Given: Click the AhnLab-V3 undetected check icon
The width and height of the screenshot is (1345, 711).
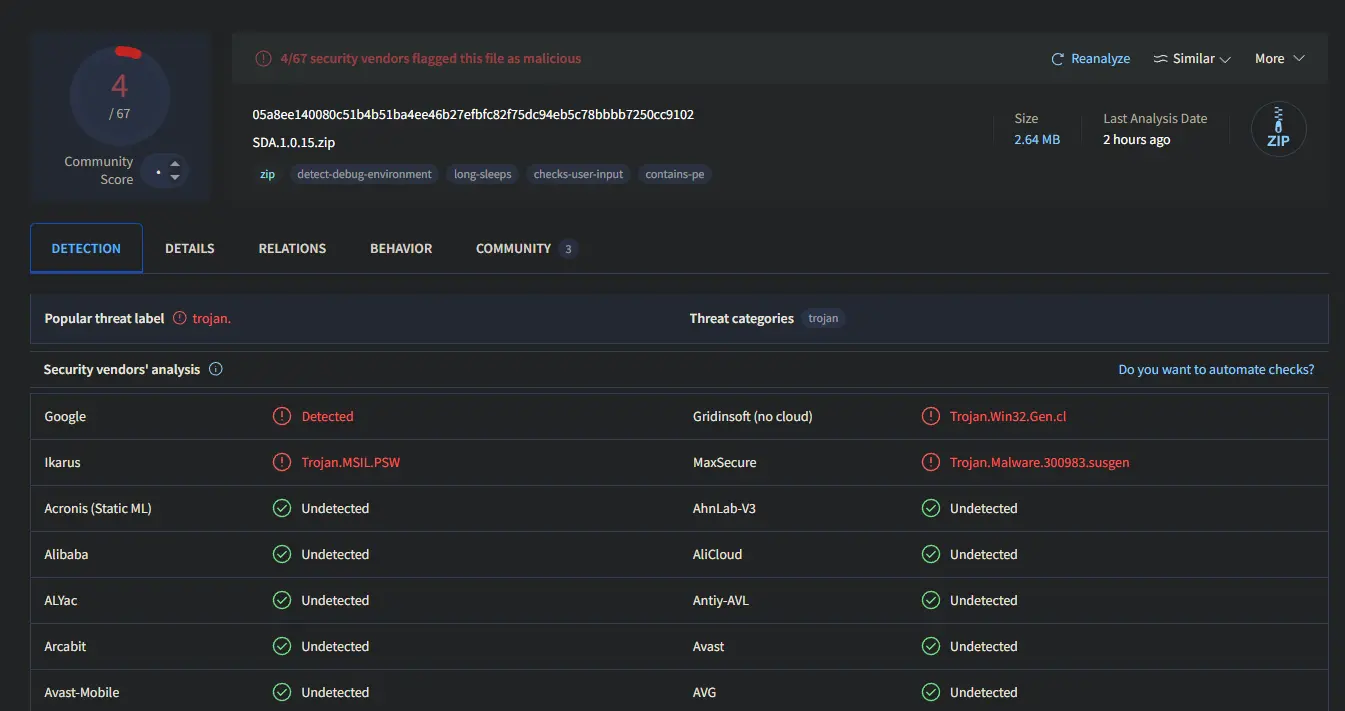Looking at the screenshot, I should pos(931,508).
